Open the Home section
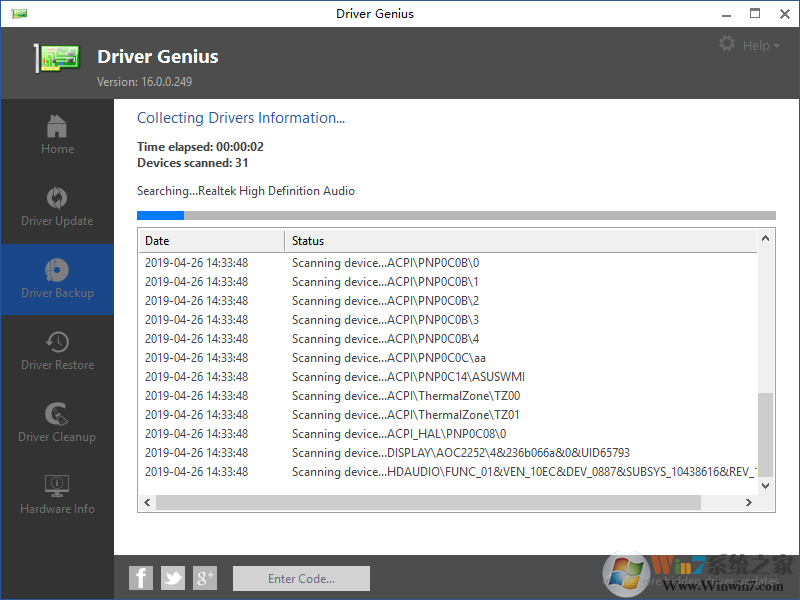This screenshot has width=800, height=600. click(57, 135)
